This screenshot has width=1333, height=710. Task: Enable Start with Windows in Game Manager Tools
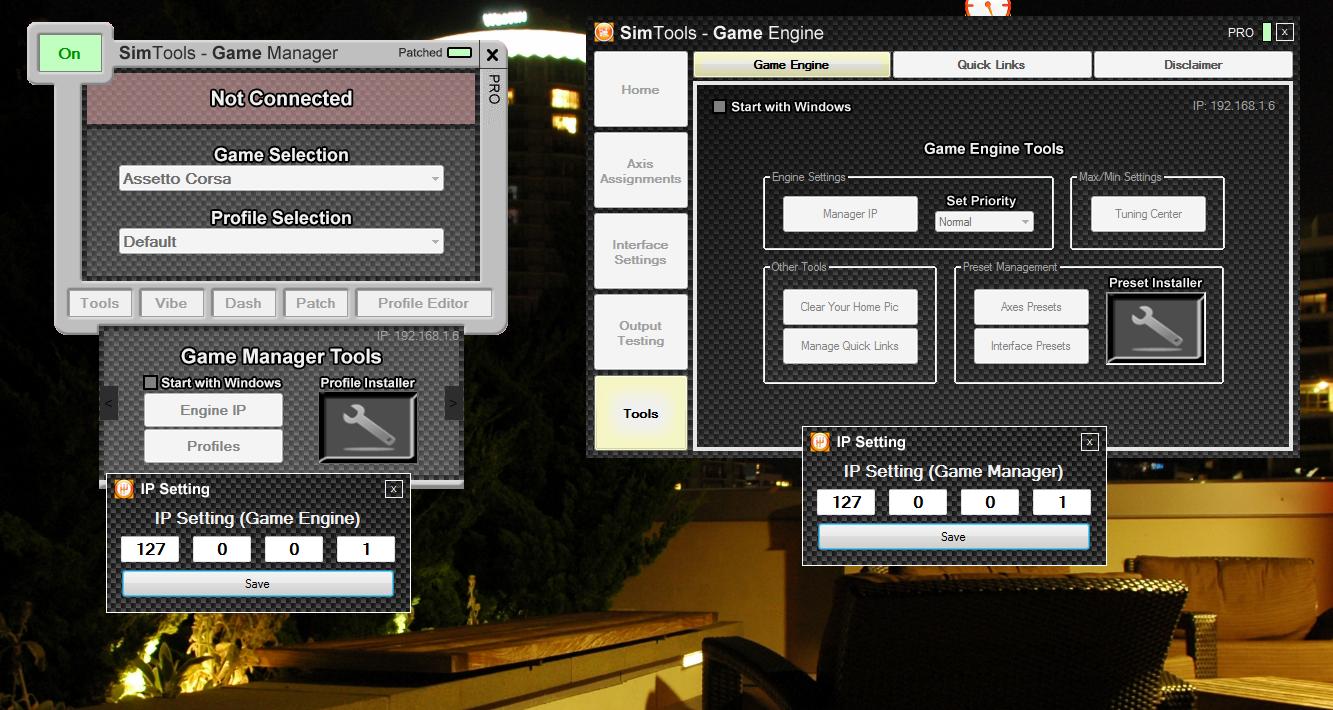[x=150, y=383]
